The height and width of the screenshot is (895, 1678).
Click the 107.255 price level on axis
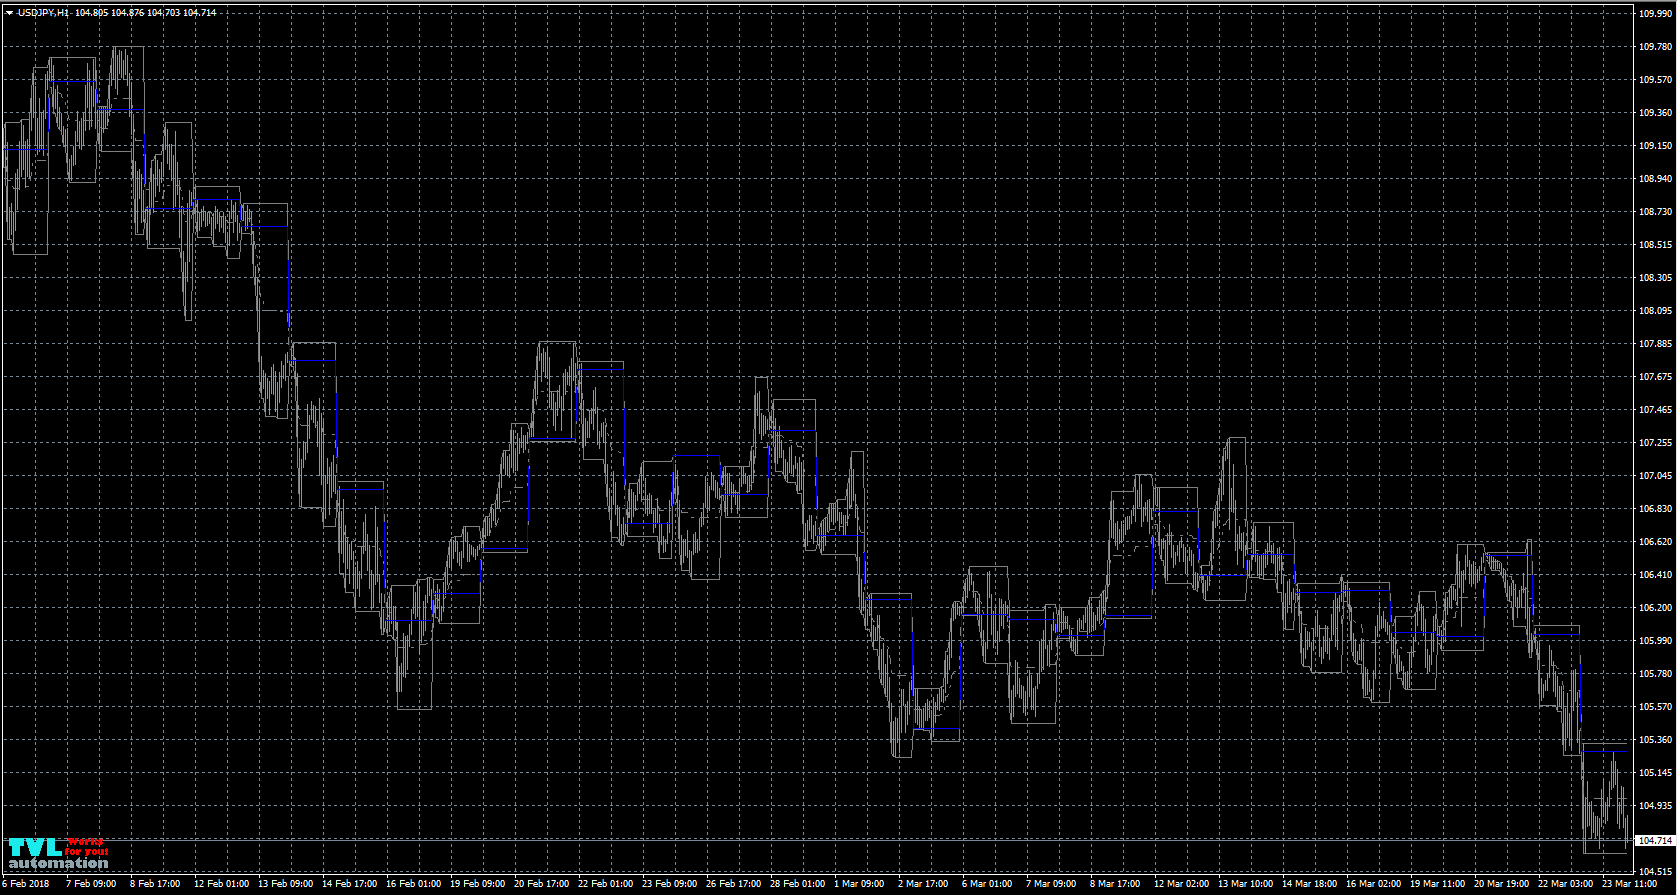(x=1655, y=443)
